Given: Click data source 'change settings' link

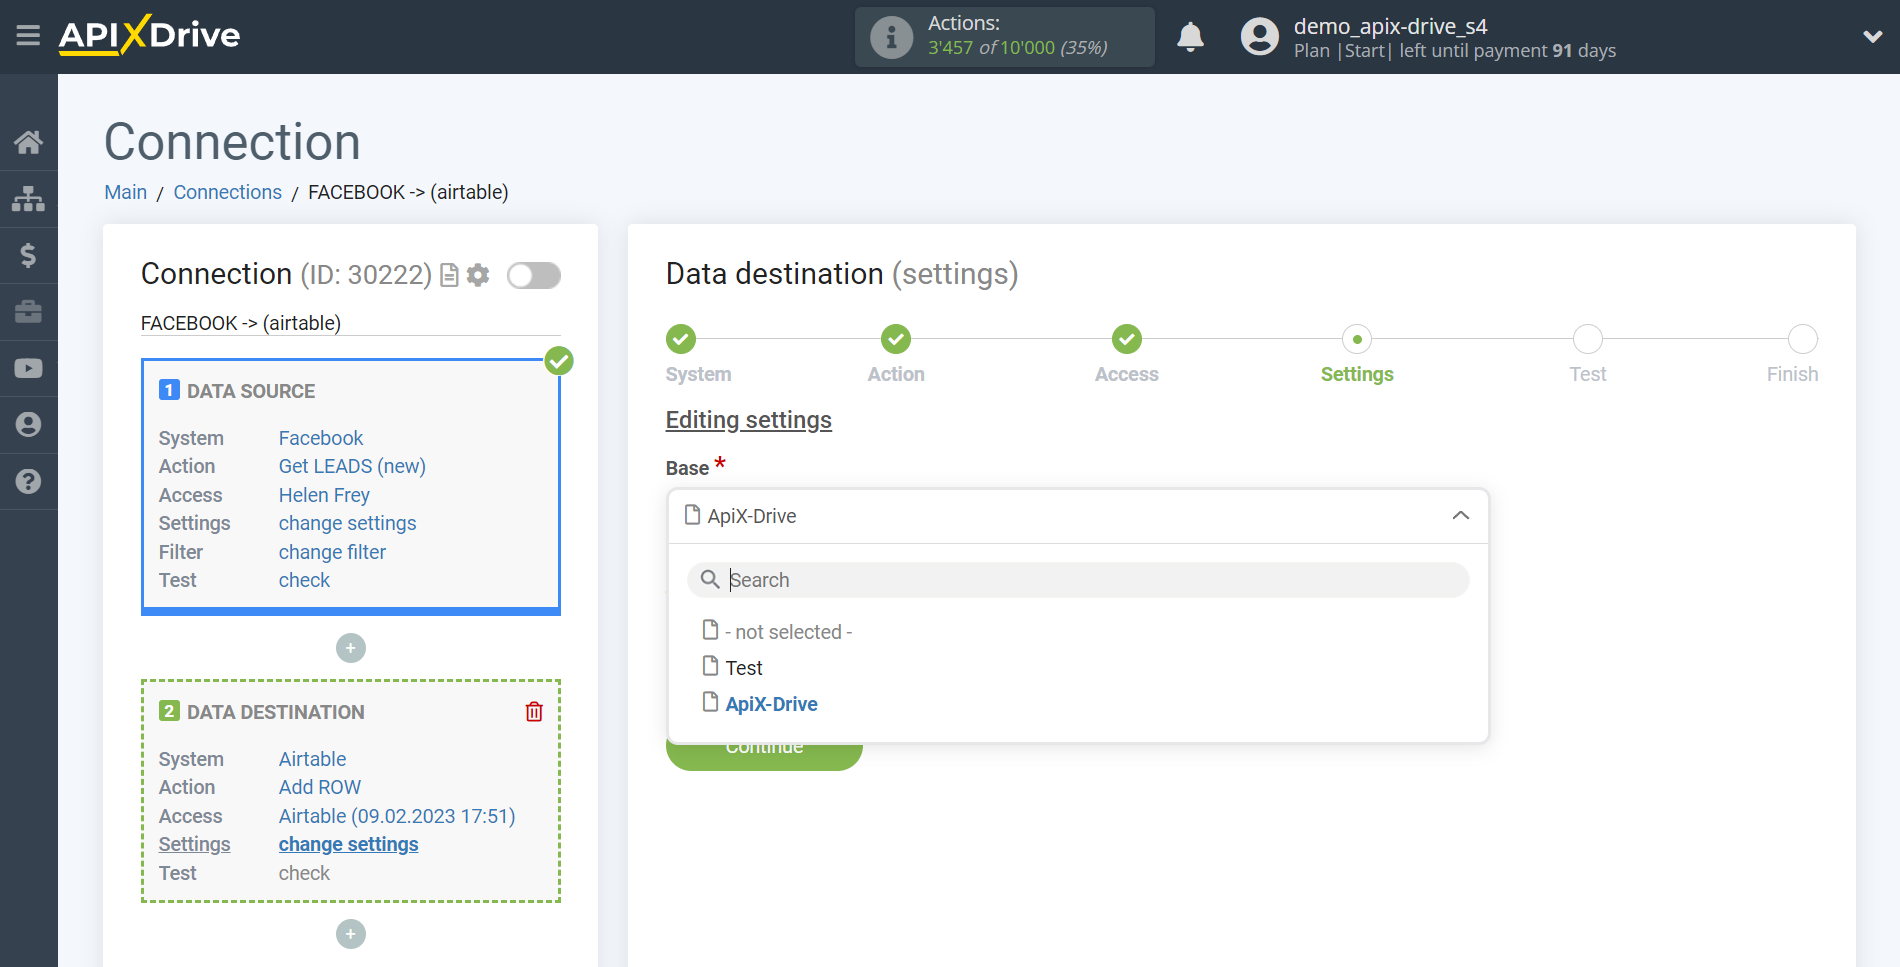Looking at the screenshot, I should 347,523.
